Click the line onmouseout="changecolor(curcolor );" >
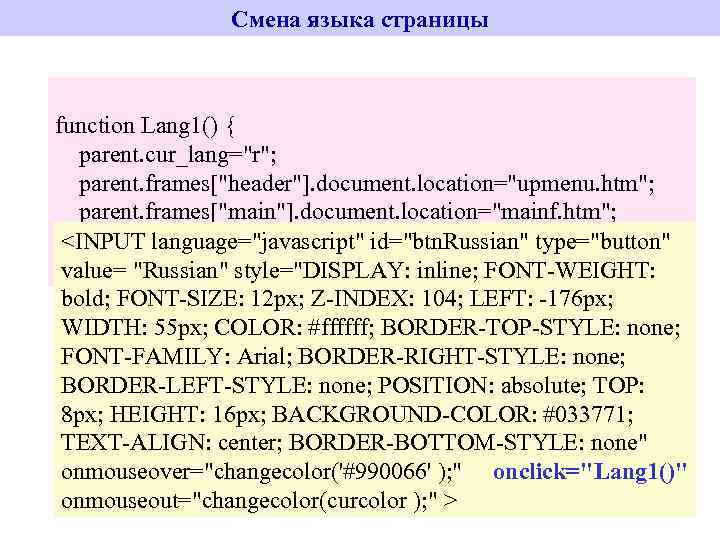The image size is (720, 540). [259, 501]
